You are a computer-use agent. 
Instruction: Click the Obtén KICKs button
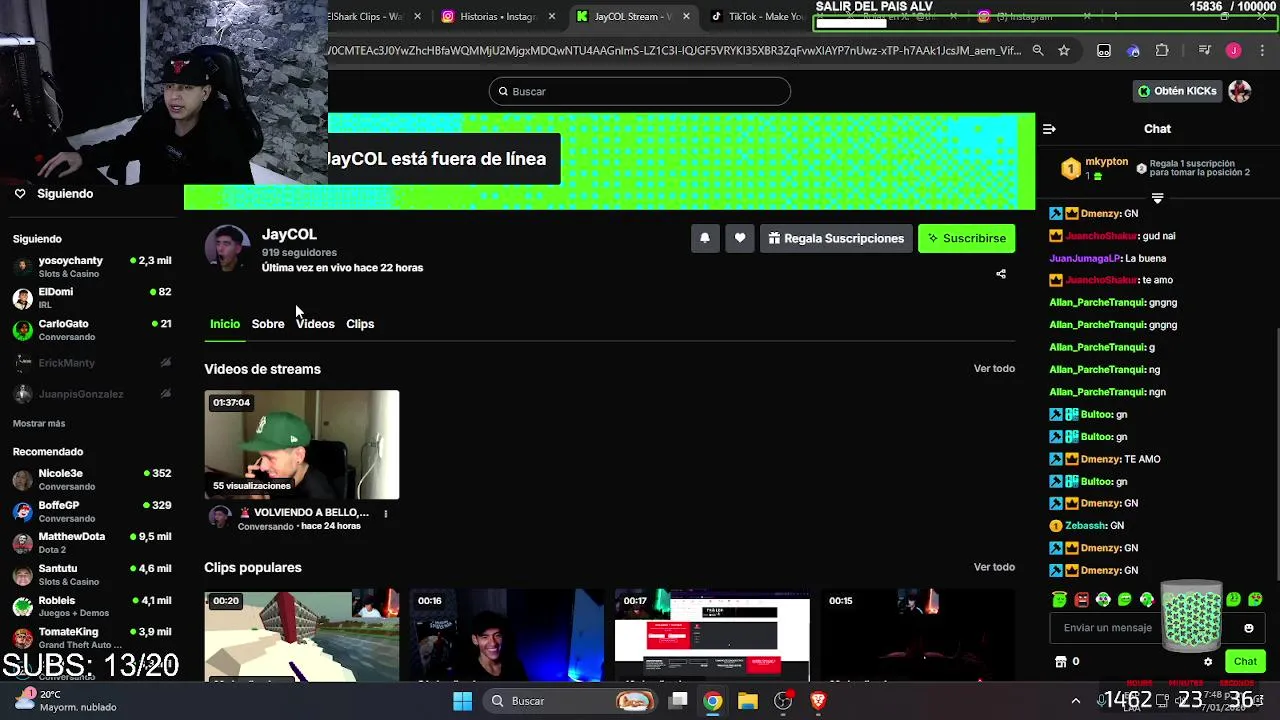tap(1177, 91)
